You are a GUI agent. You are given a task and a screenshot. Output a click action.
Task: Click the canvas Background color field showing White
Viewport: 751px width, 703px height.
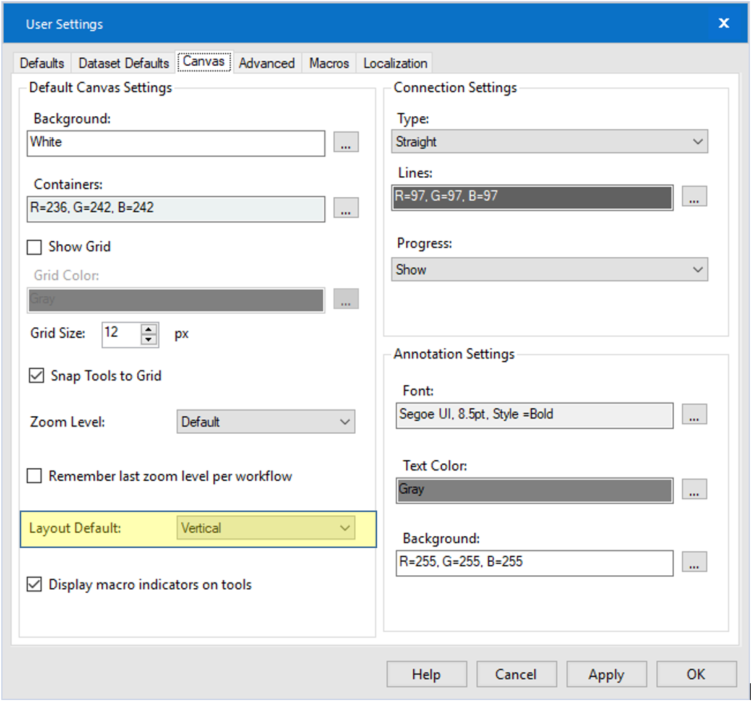click(x=176, y=143)
